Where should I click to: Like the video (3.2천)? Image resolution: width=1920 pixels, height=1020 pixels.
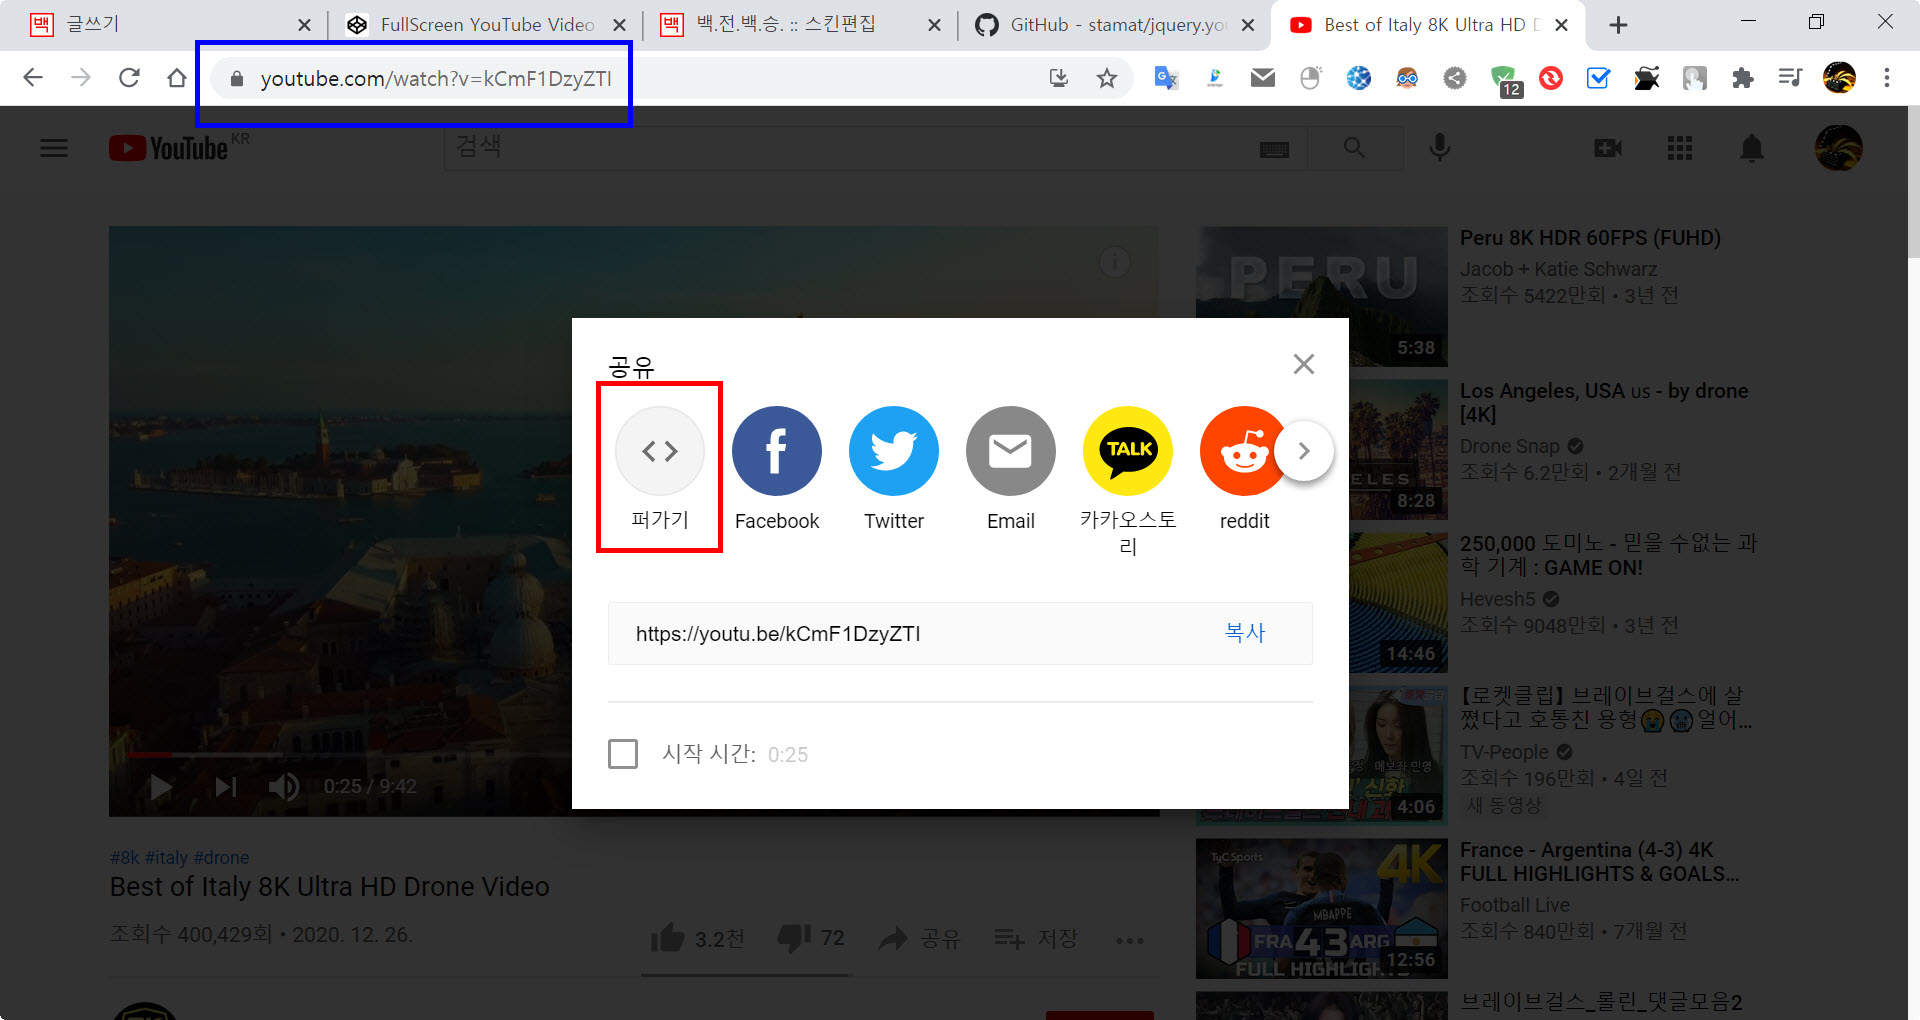pos(697,938)
